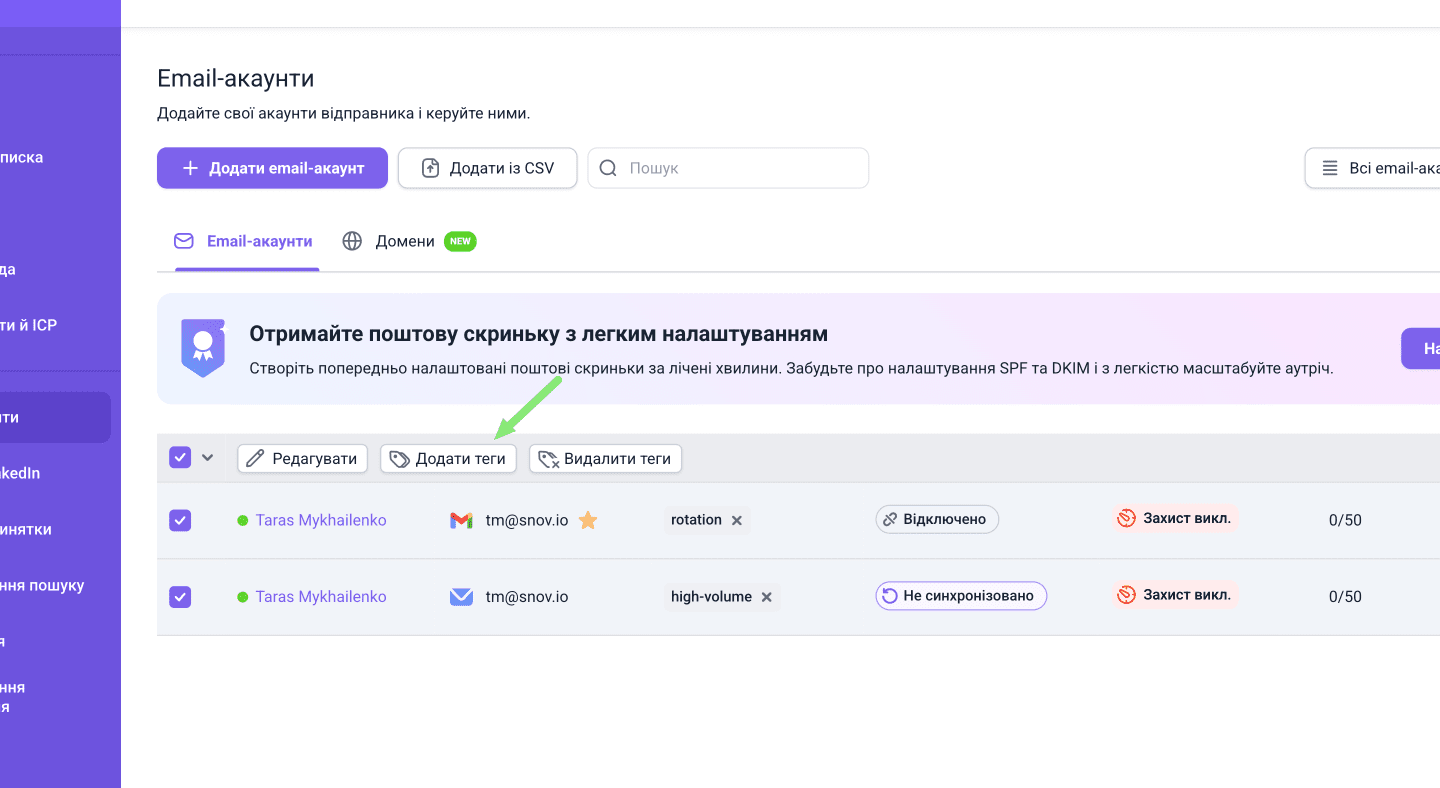Uncheck the first Taras Mykhailenko row checkbox

(180, 520)
